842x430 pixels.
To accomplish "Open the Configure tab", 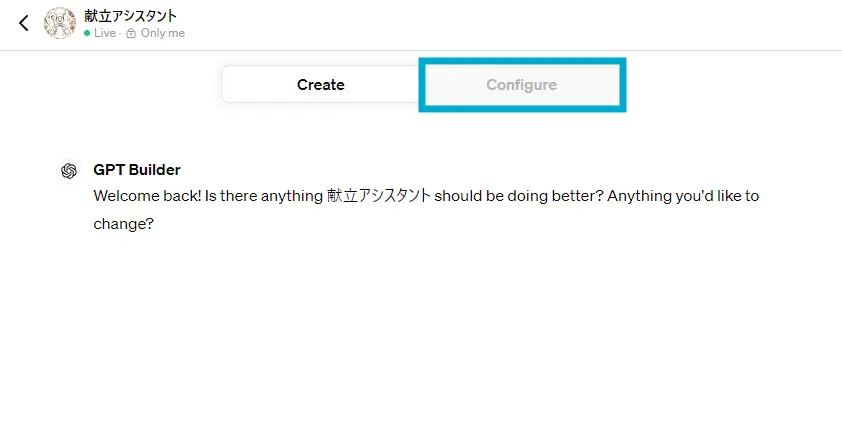I will [x=521, y=85].
